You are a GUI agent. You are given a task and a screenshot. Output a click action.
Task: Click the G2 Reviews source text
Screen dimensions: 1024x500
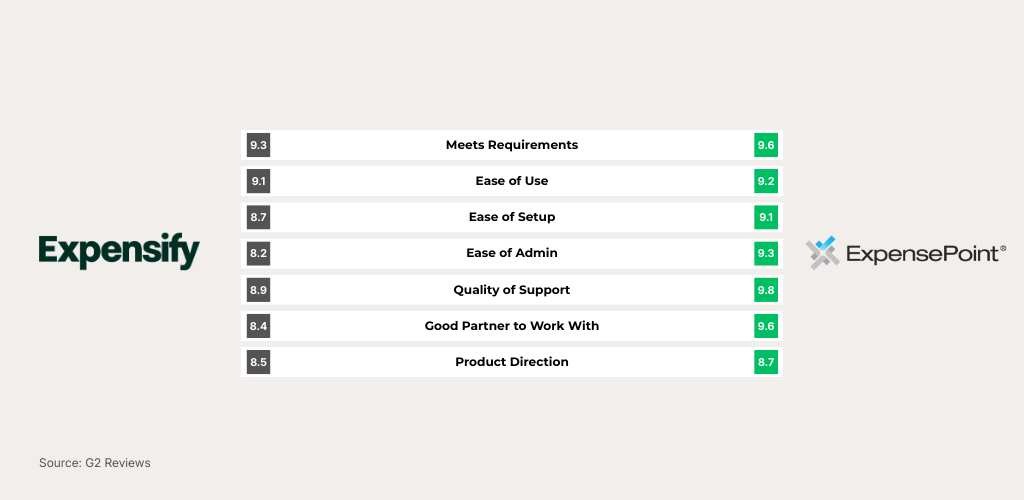coord(95,463)
